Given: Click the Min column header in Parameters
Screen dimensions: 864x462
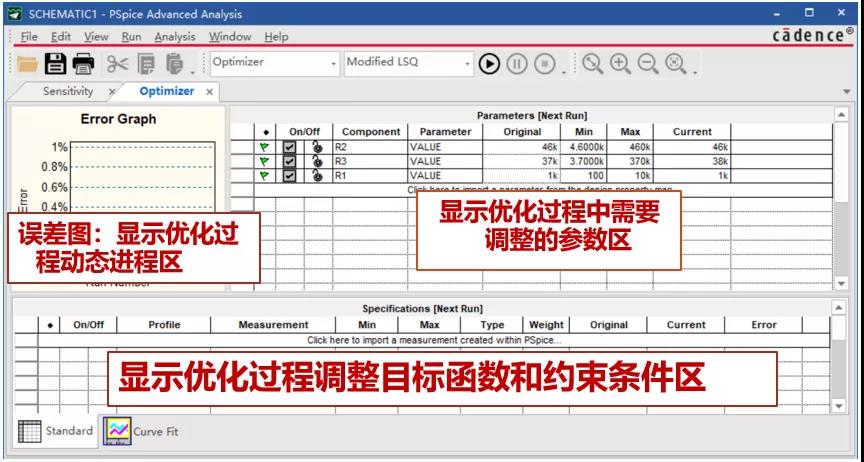Looking at the screenshot, I should [584, 132].
